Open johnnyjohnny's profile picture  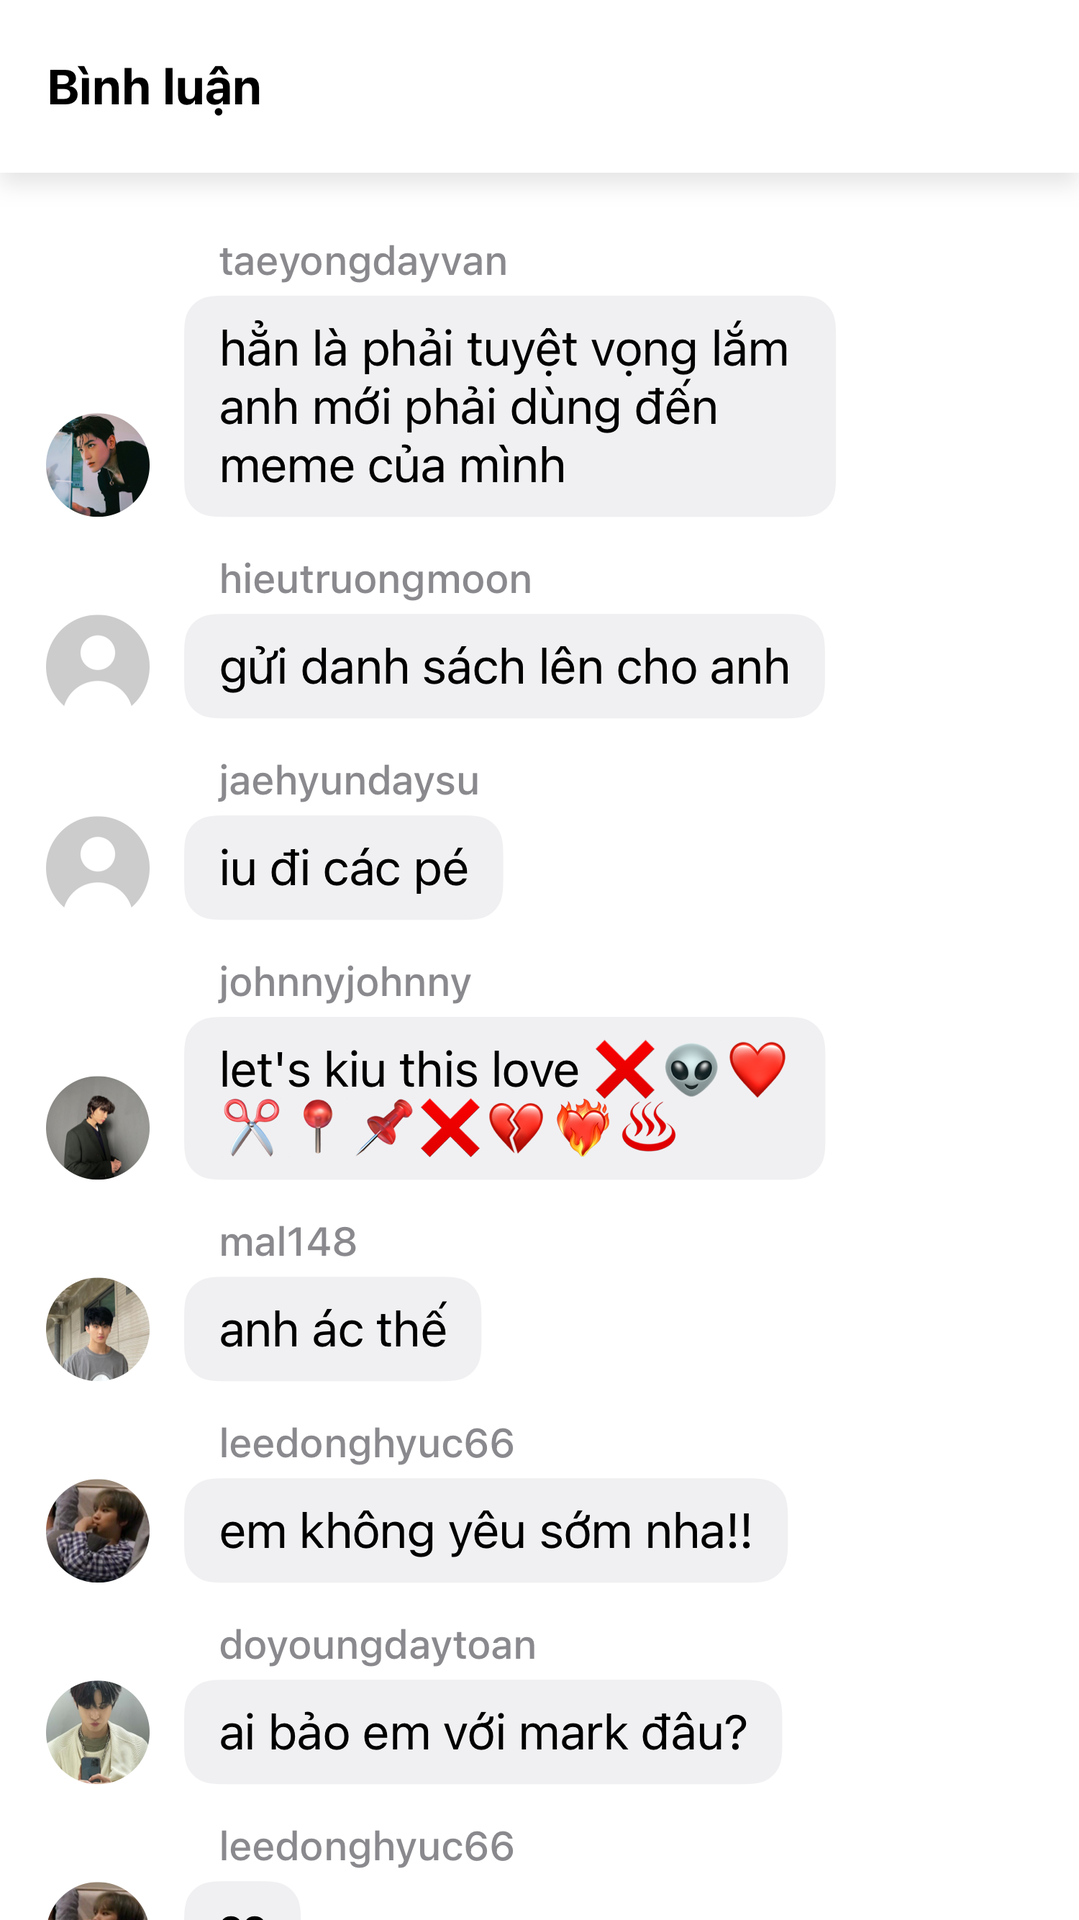pyautogui.click(x=98, y=1128)
